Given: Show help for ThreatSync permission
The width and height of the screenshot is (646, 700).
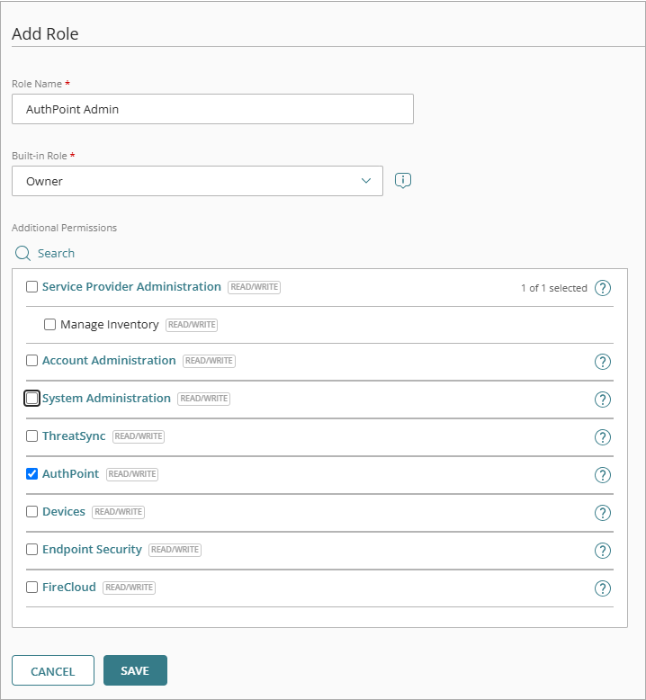Looking at the screenshot, I should 602,437.
